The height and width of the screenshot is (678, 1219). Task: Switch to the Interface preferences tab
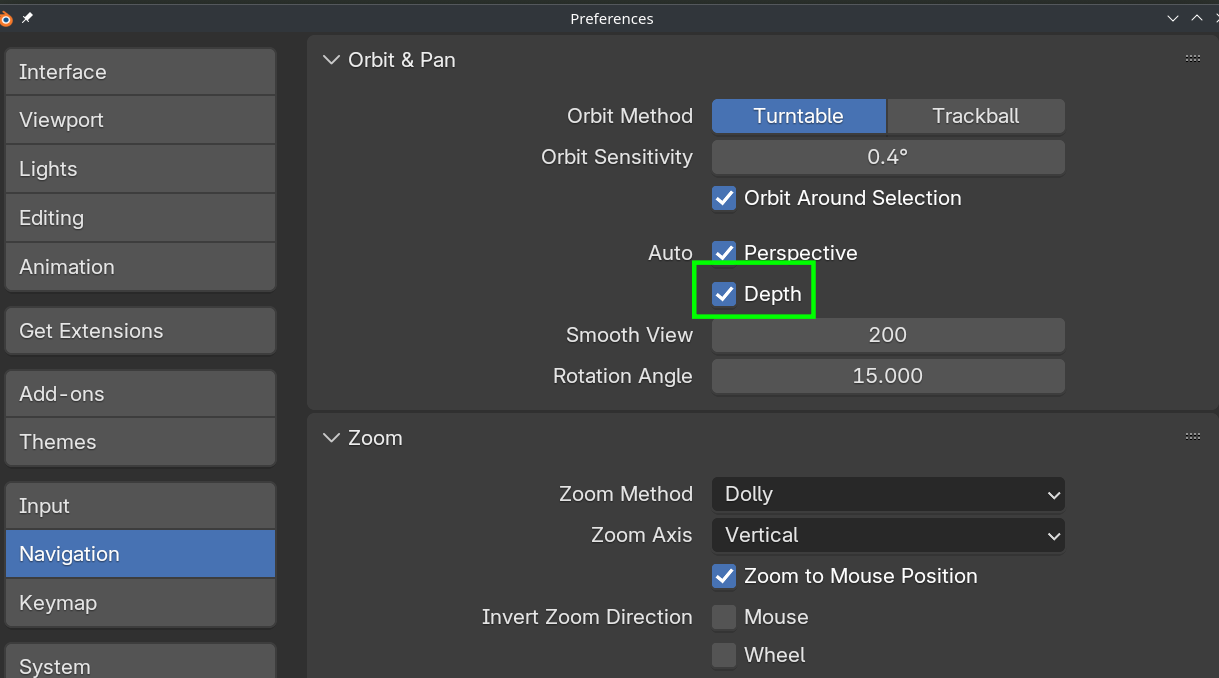(x=140, y=72)
